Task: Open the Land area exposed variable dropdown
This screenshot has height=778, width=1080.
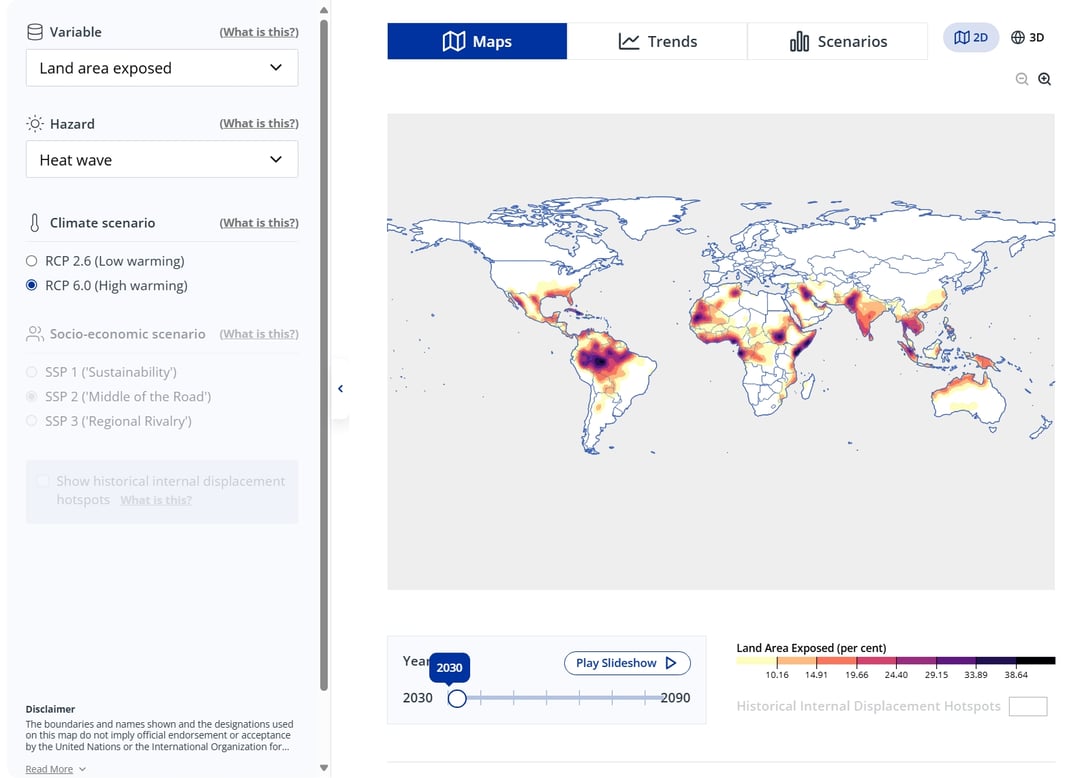Action: point(161,68)
